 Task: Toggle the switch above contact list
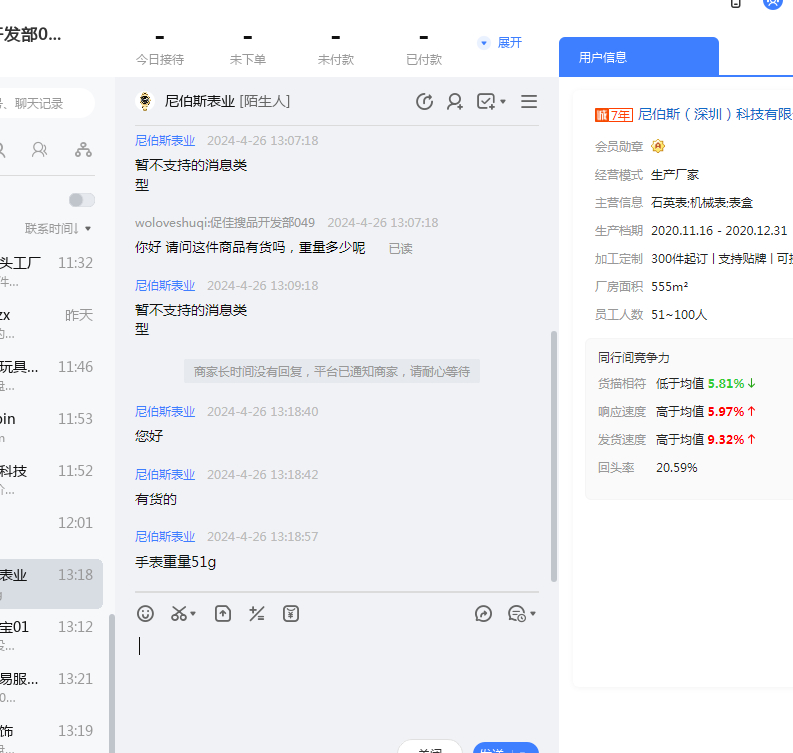[x=82, y=200]
